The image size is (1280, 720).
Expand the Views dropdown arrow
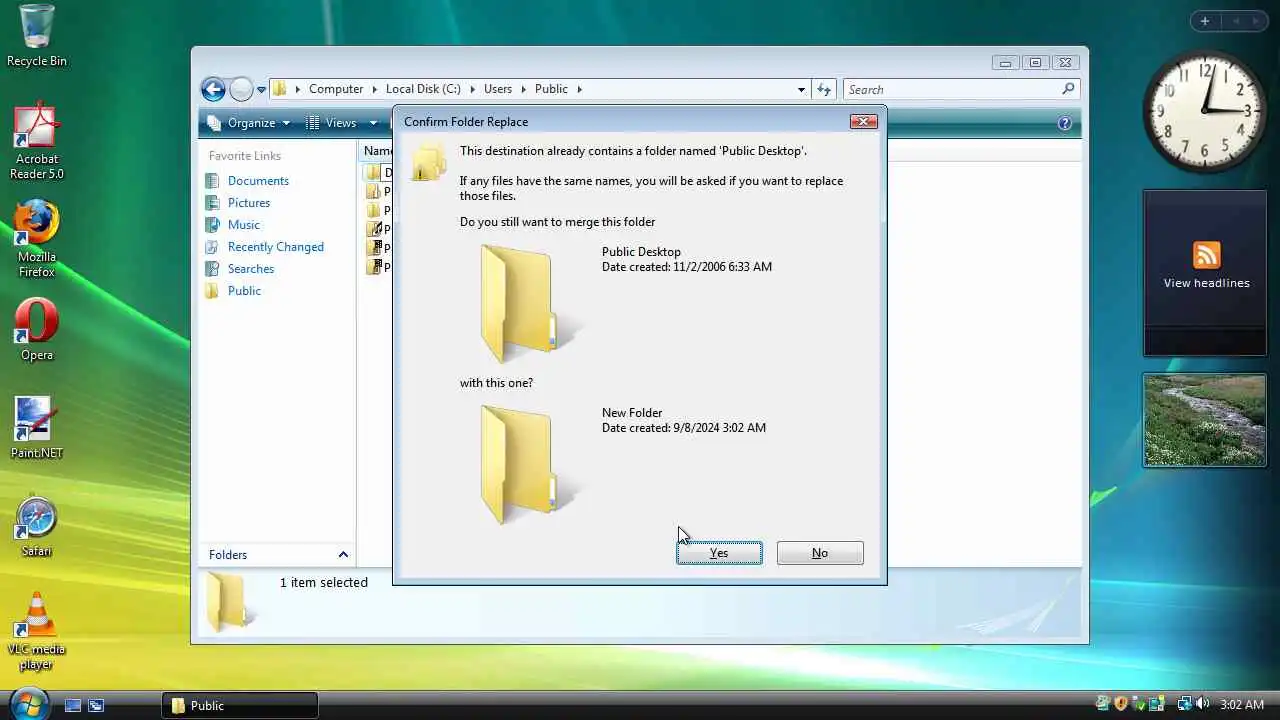pyautogui.click(x=374, y=123)
